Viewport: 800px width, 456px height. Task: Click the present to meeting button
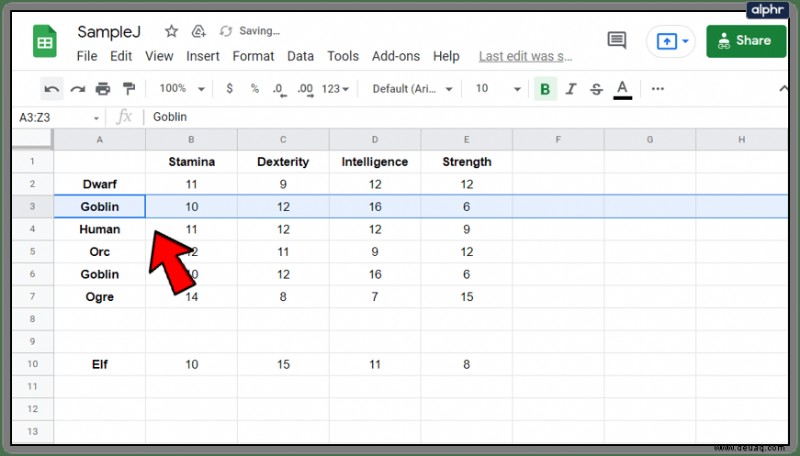pyautogui.click(x=666, y=41)
